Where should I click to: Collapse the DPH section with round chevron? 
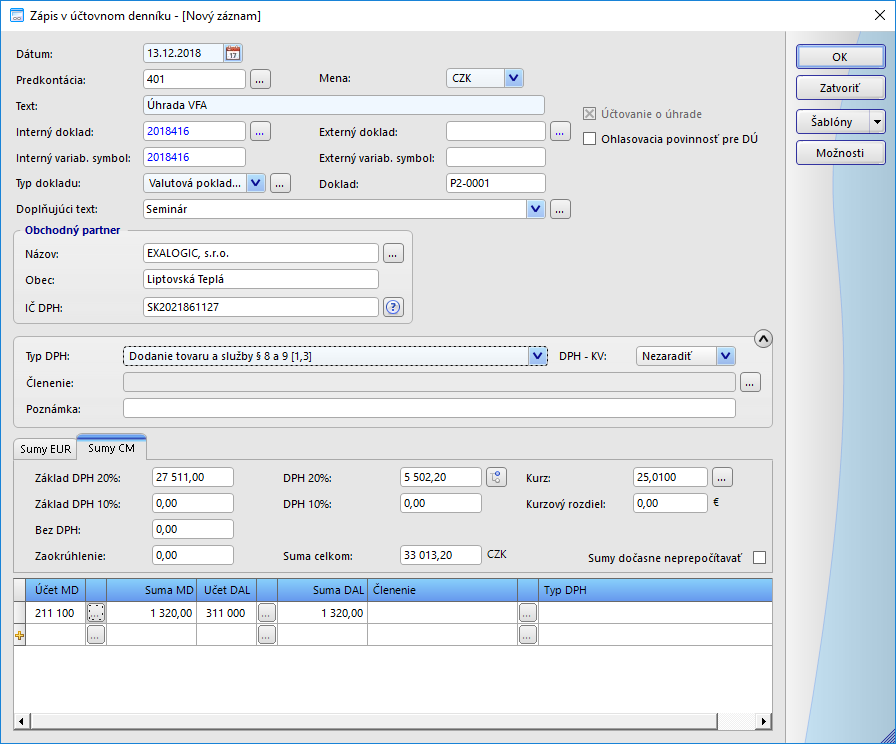pos(763,339)
